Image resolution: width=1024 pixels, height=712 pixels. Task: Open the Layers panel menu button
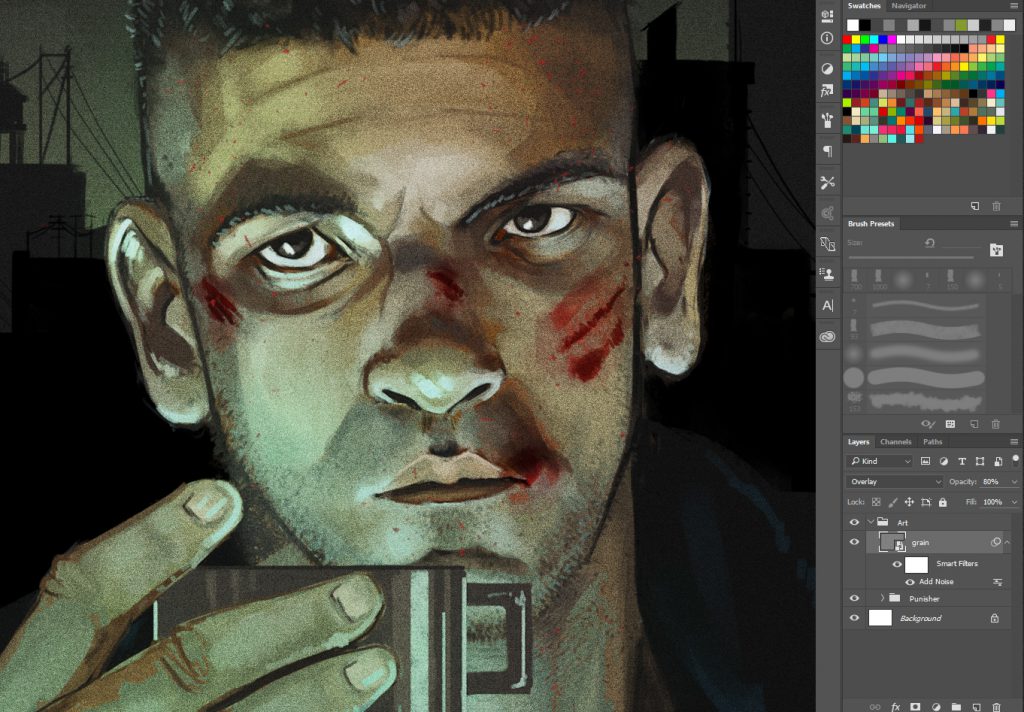pos(1016,441)
